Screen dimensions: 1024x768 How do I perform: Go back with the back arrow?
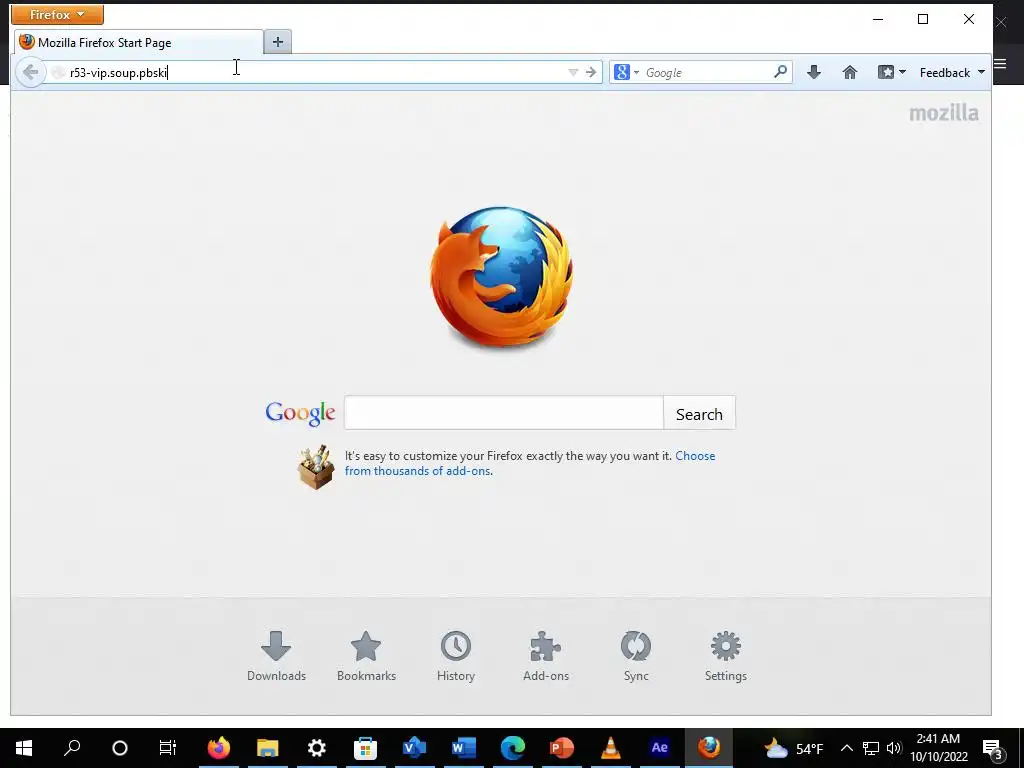30,72
